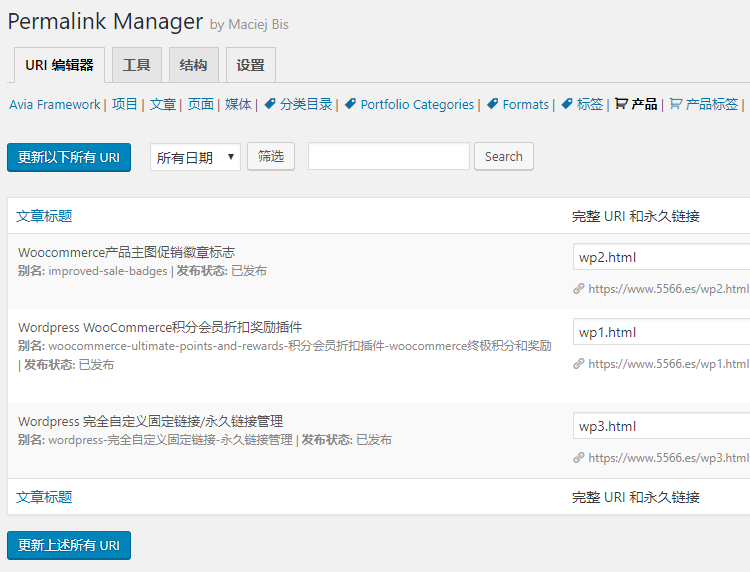750x572 pixels.
Task: Select the Avia Framework filter link
Action: tap(55, 104)
